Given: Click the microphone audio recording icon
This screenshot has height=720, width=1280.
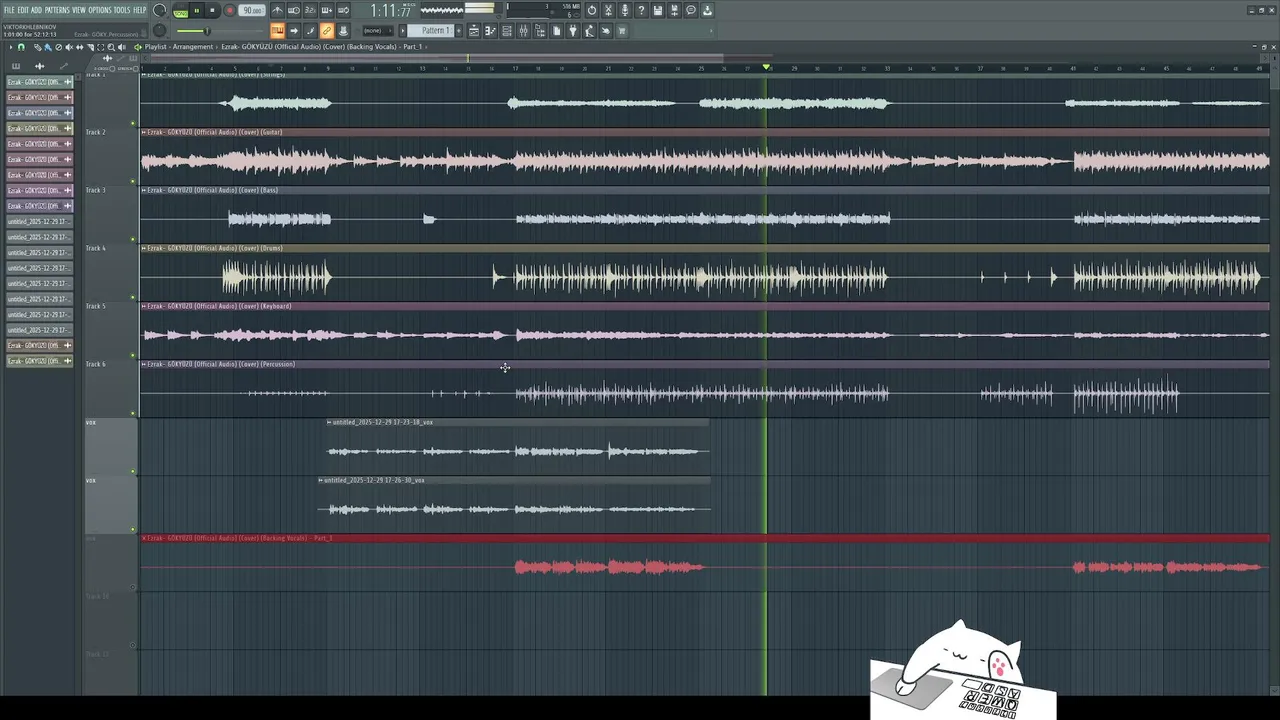Looking at the screenshot, I should coord(625,11).
